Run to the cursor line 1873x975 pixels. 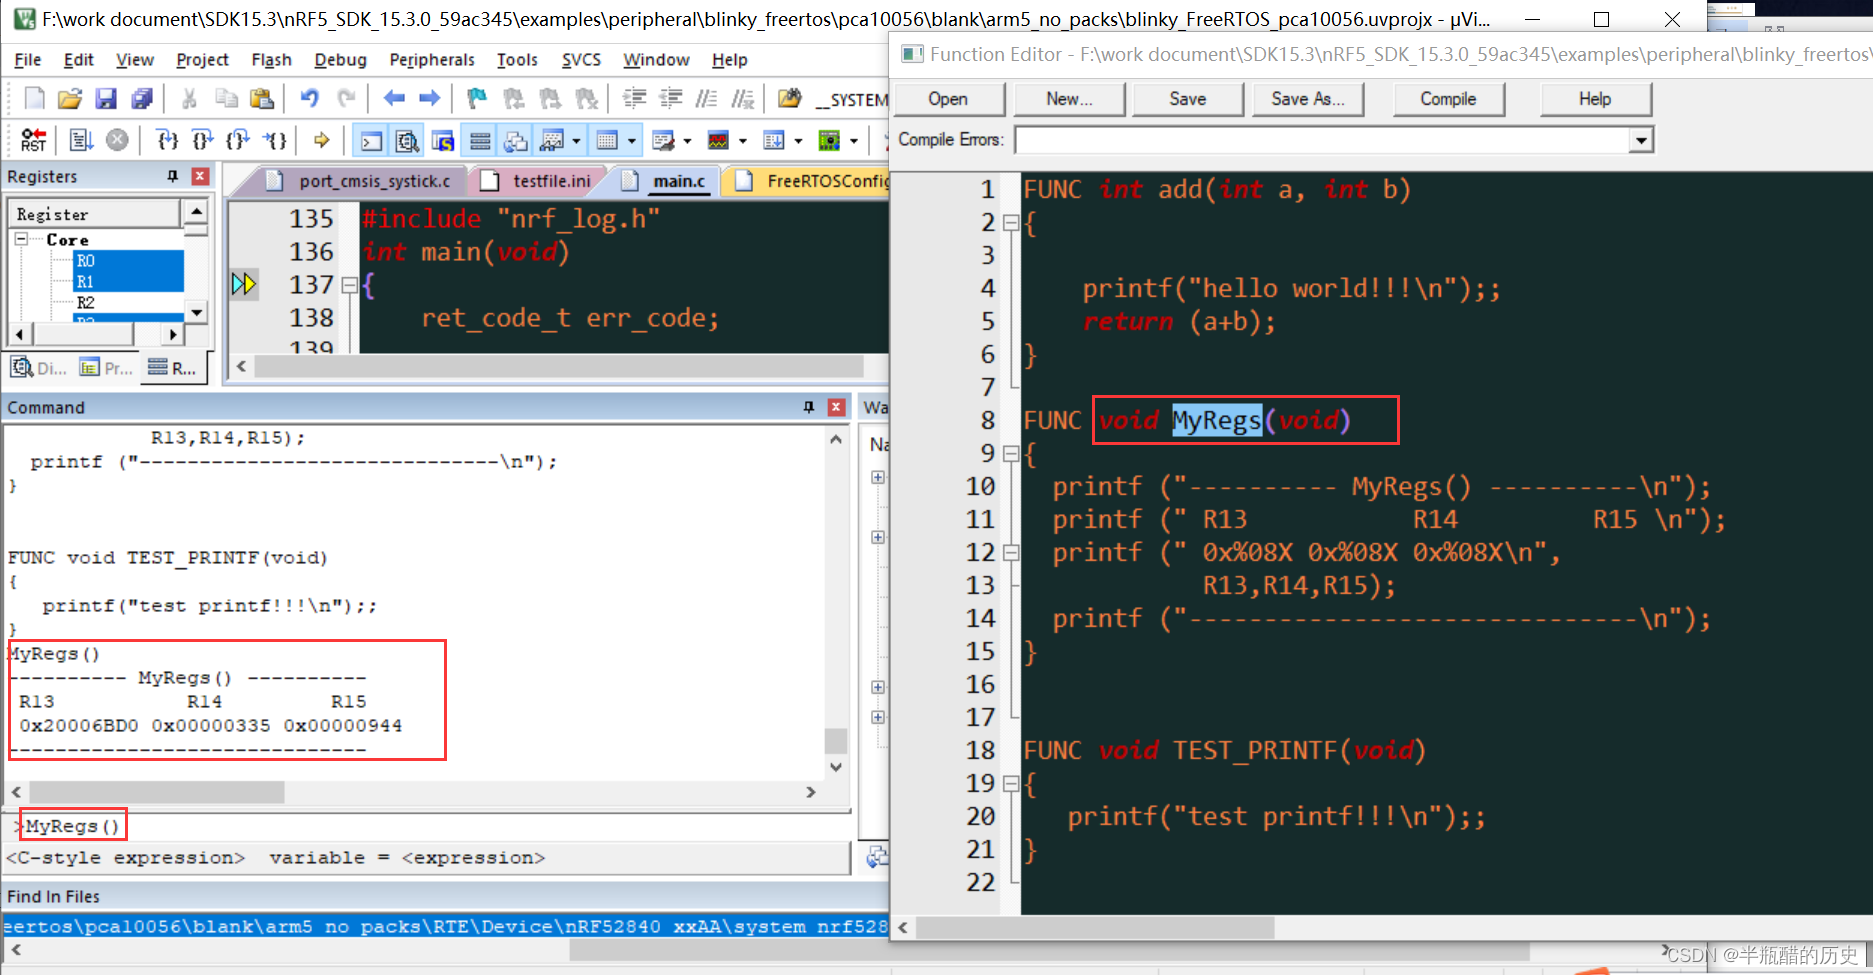pos(273,140)
